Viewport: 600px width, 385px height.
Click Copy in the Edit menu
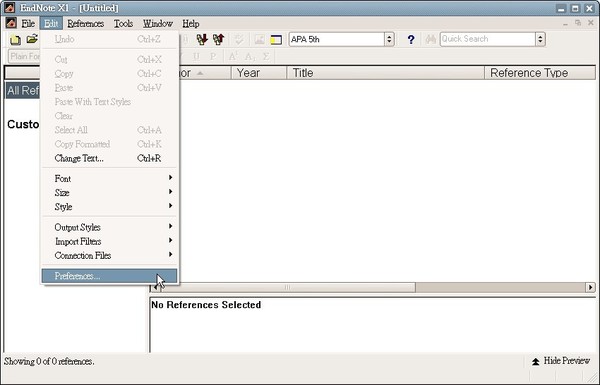(x=109, y=73)
